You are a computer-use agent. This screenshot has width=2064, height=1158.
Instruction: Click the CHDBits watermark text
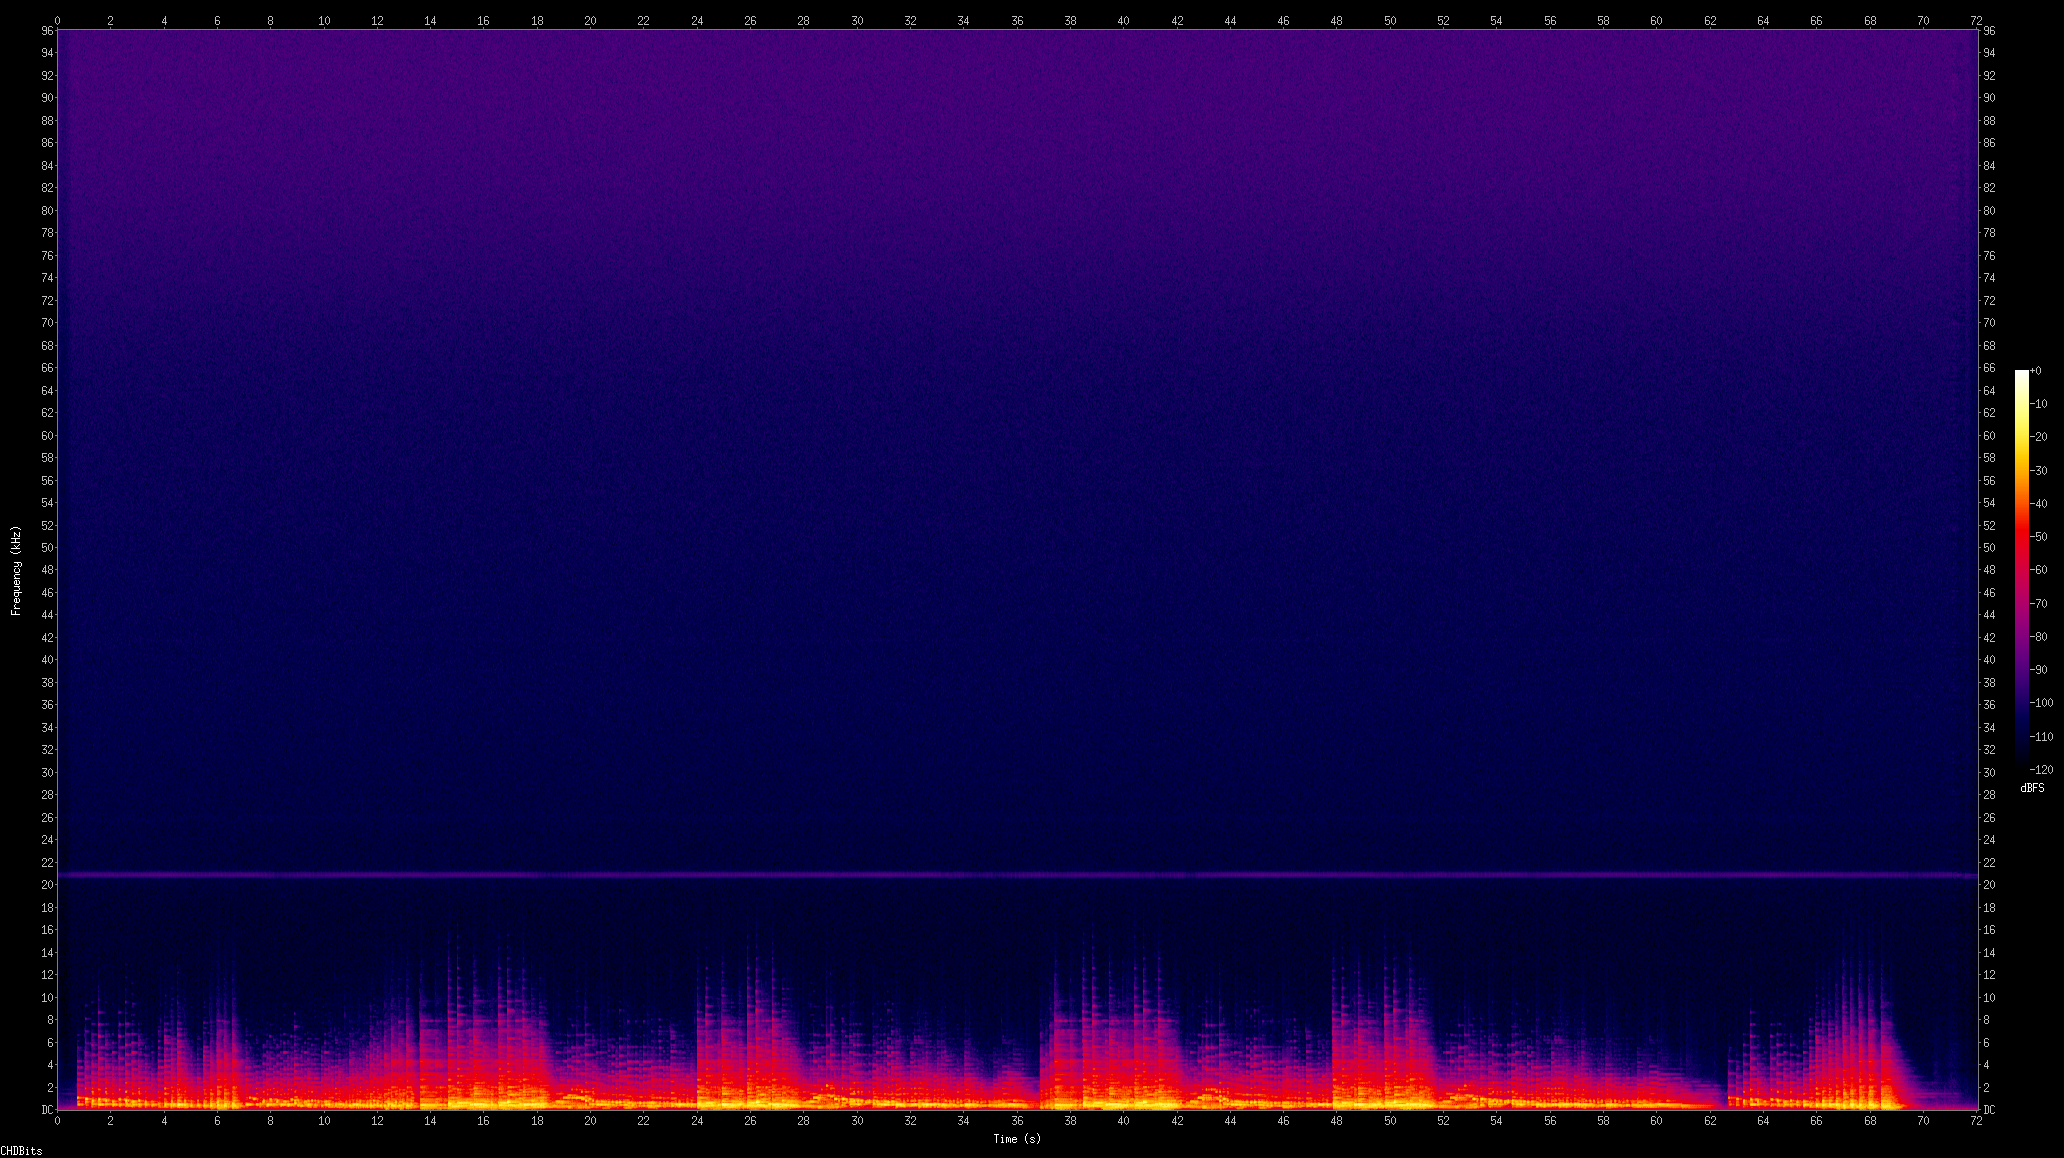pyautogui.click(x=21, y=1151)
